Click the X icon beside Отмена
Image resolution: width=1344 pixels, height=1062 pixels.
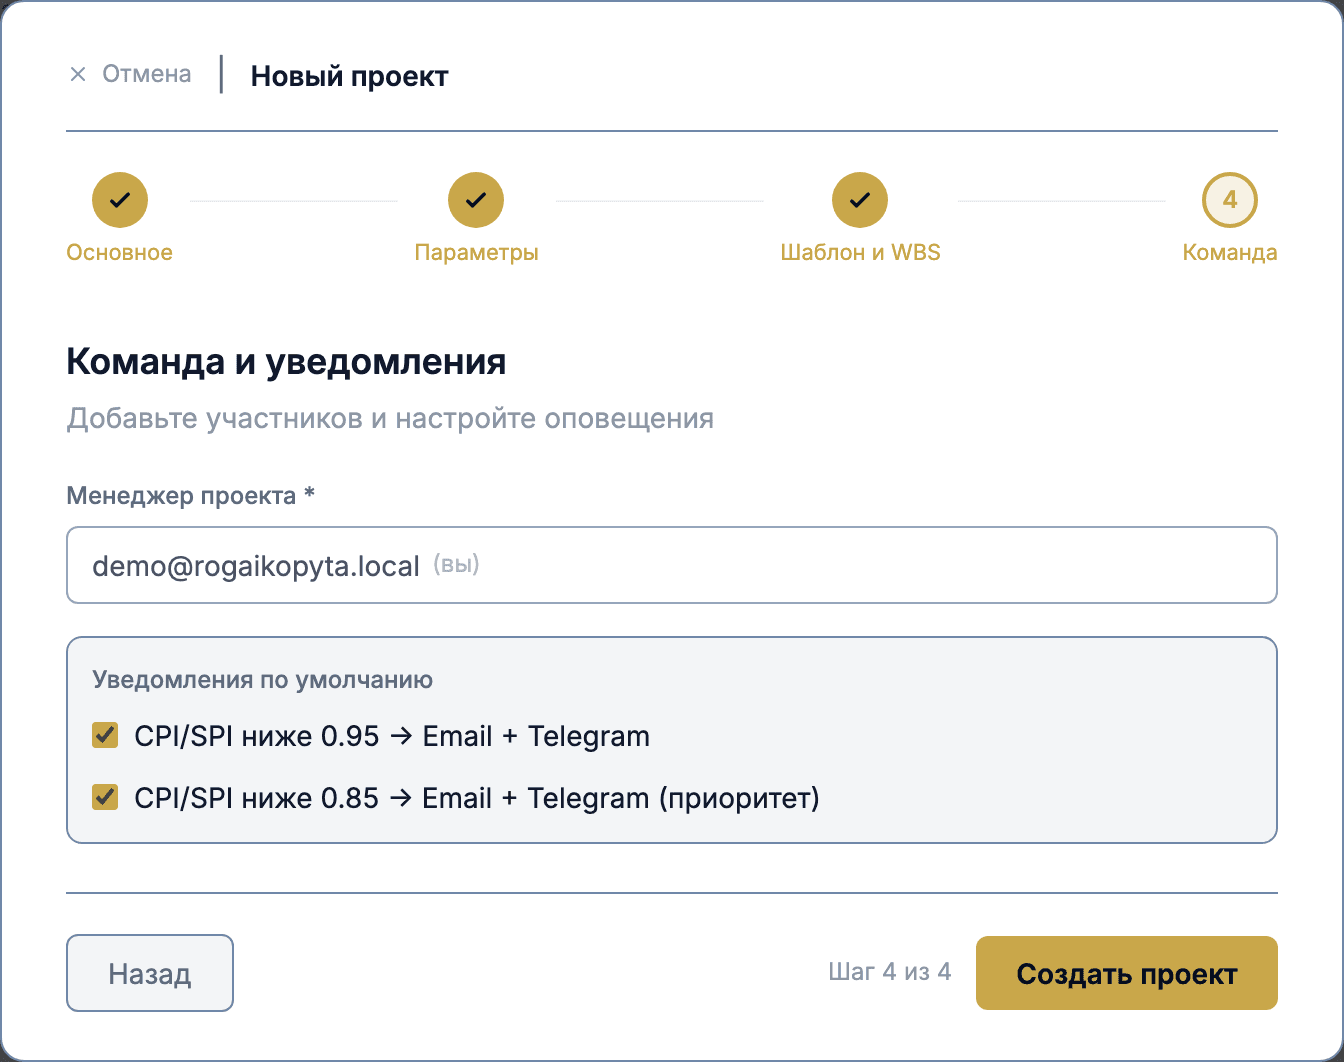pos(78,75)
